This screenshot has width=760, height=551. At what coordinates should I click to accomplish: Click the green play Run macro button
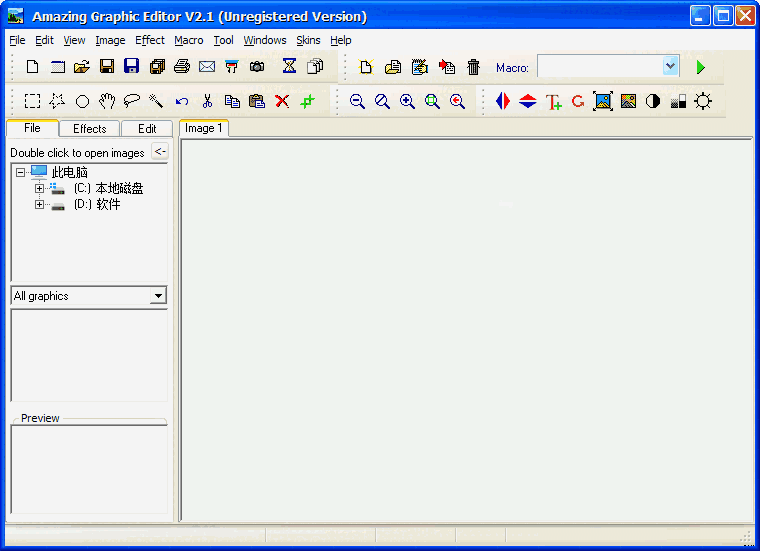700,67
